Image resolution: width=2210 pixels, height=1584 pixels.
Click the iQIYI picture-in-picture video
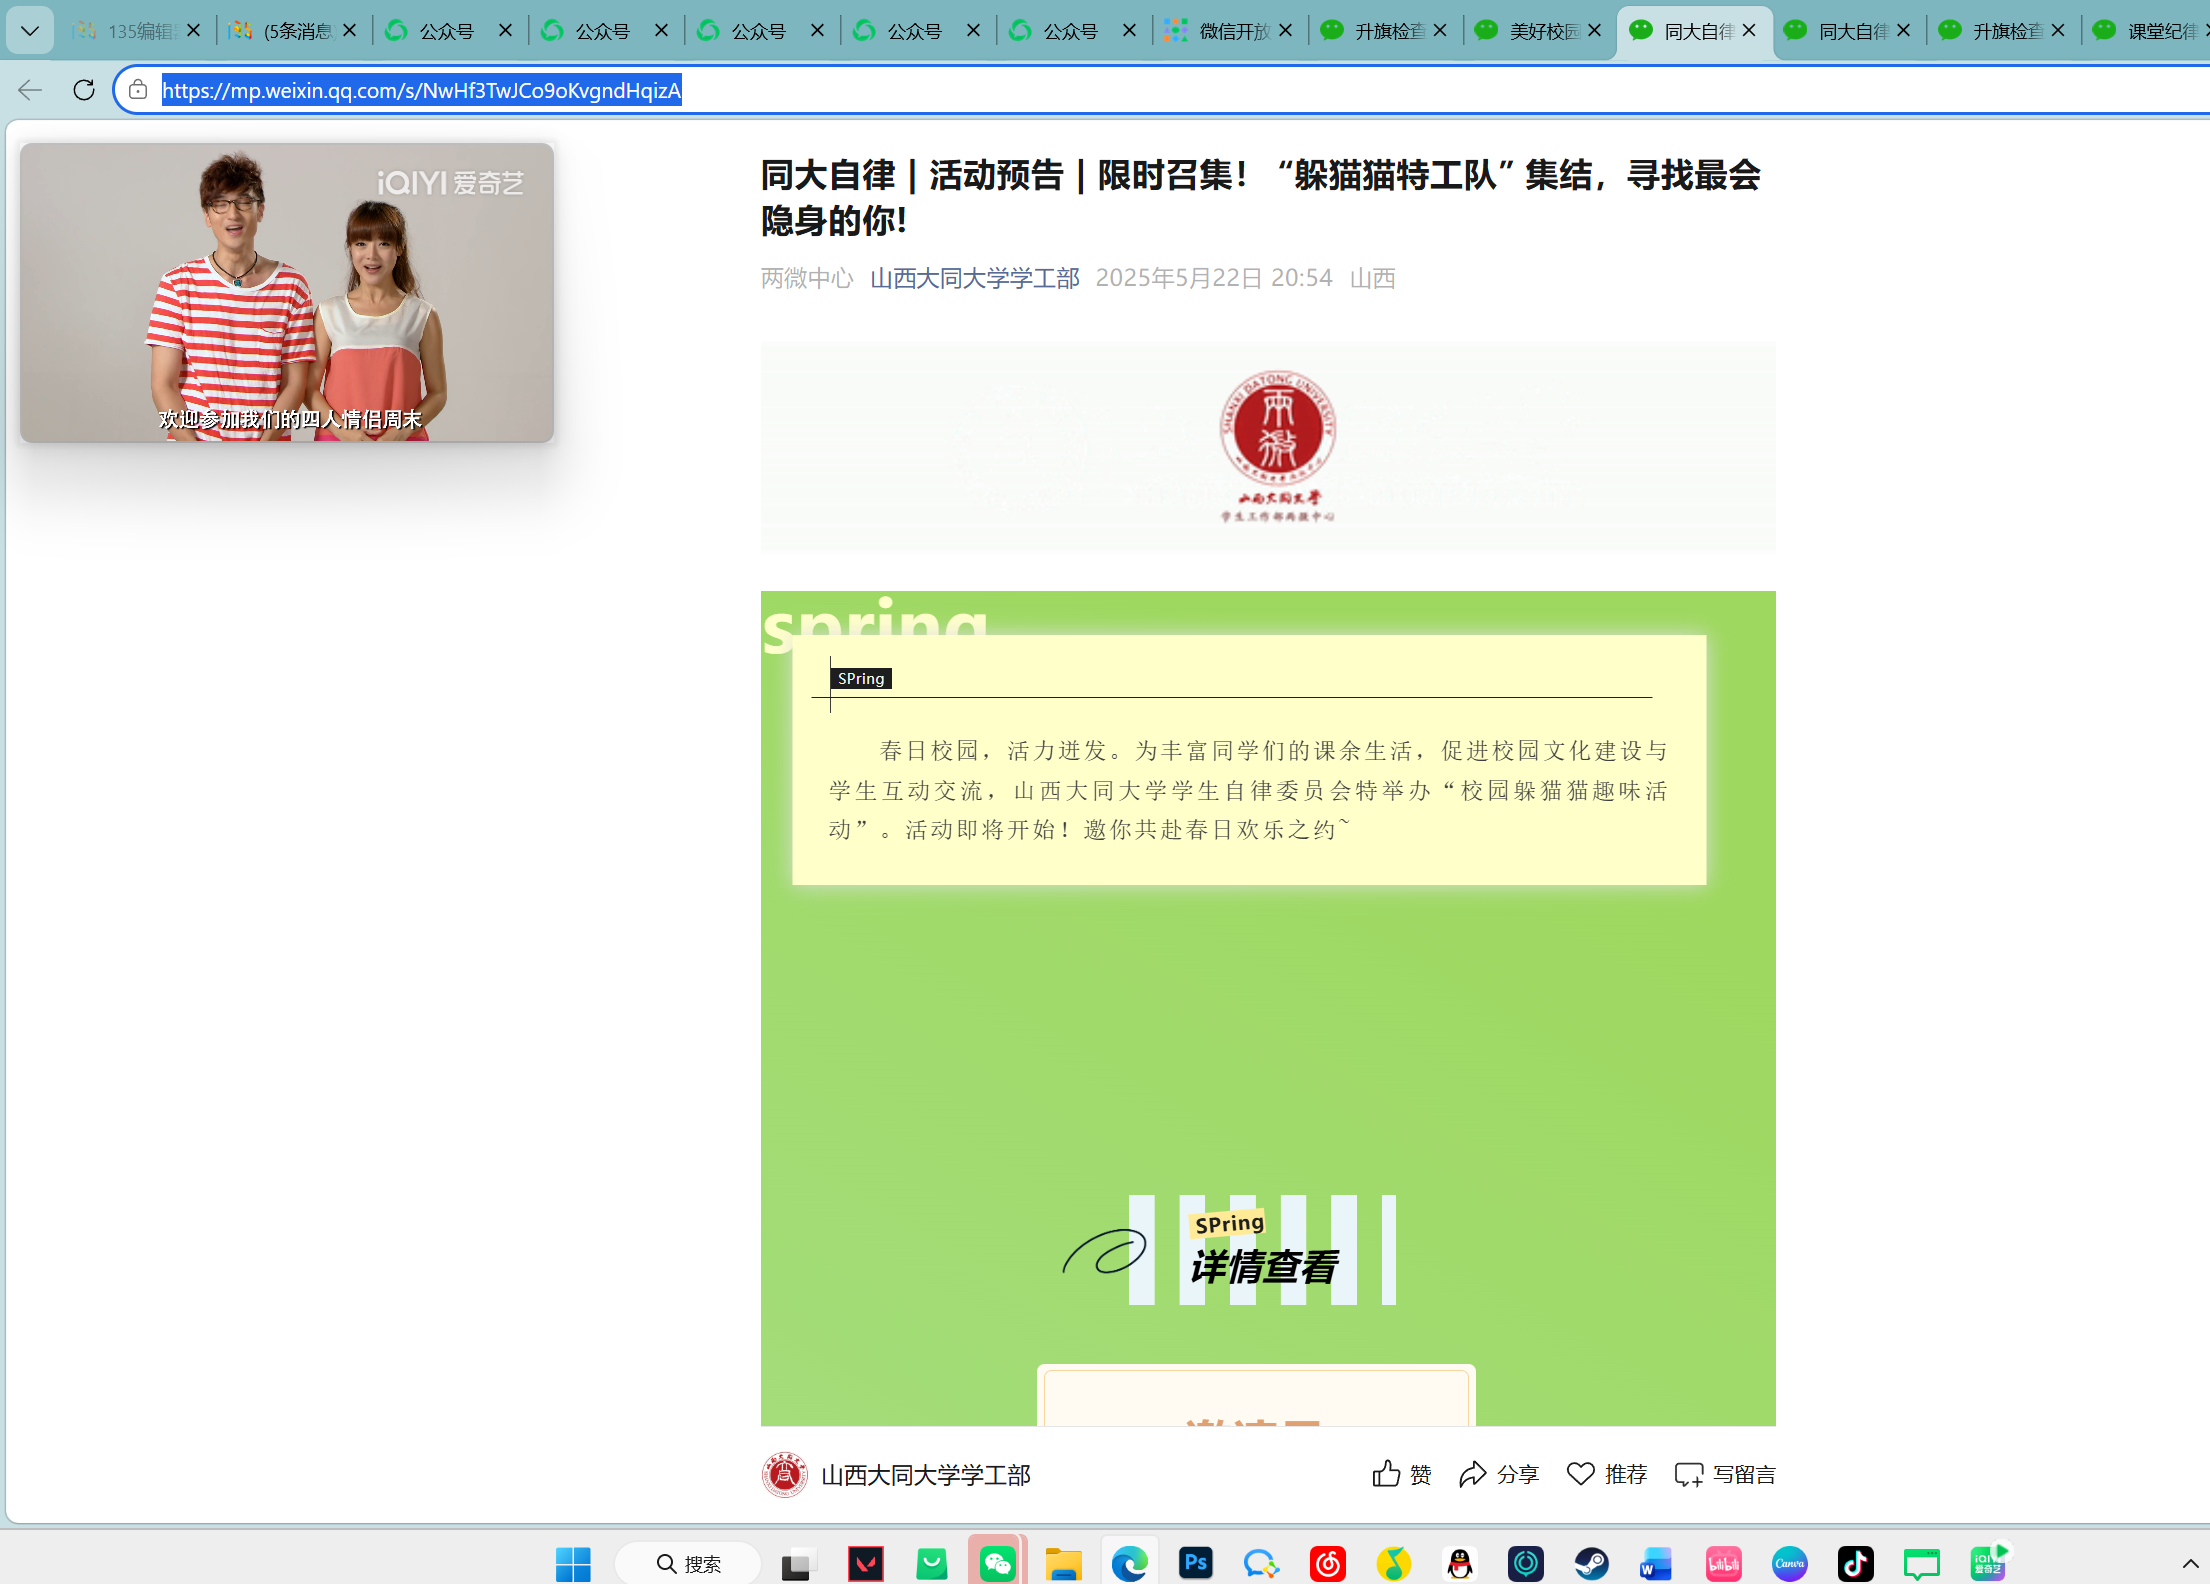[287, 292]
